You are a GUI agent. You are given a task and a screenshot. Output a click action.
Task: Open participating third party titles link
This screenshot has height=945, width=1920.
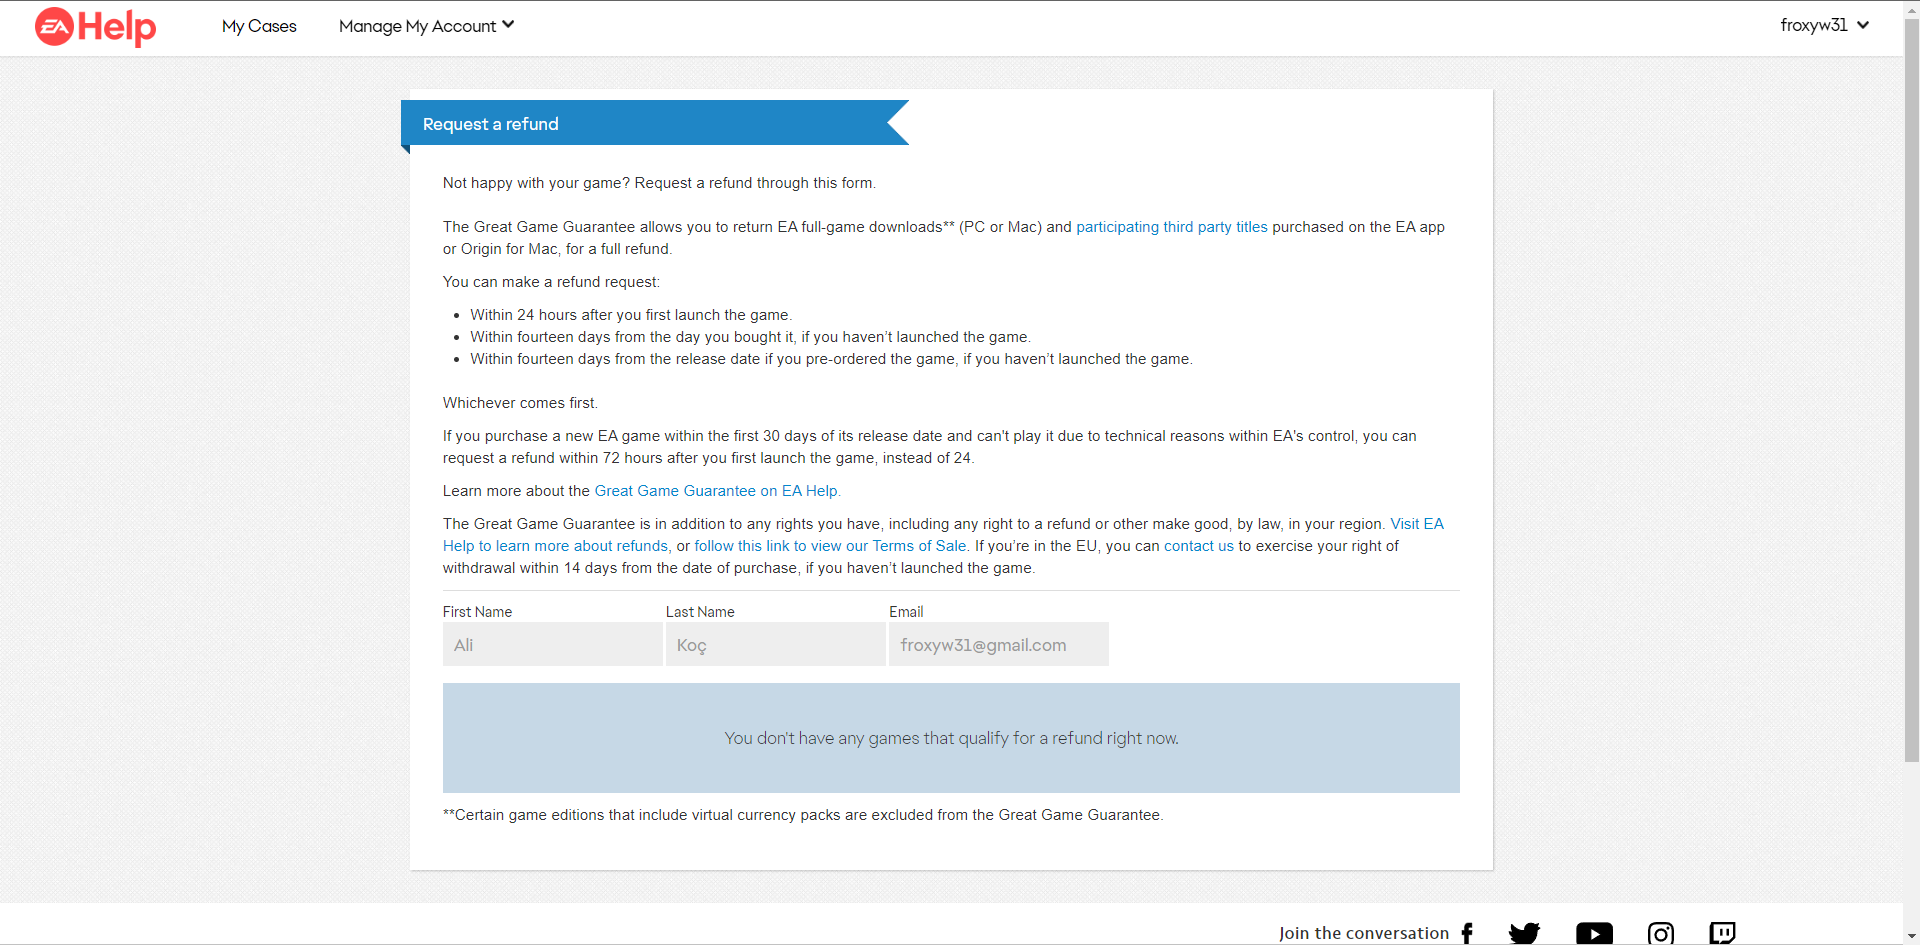[1171, 227]
